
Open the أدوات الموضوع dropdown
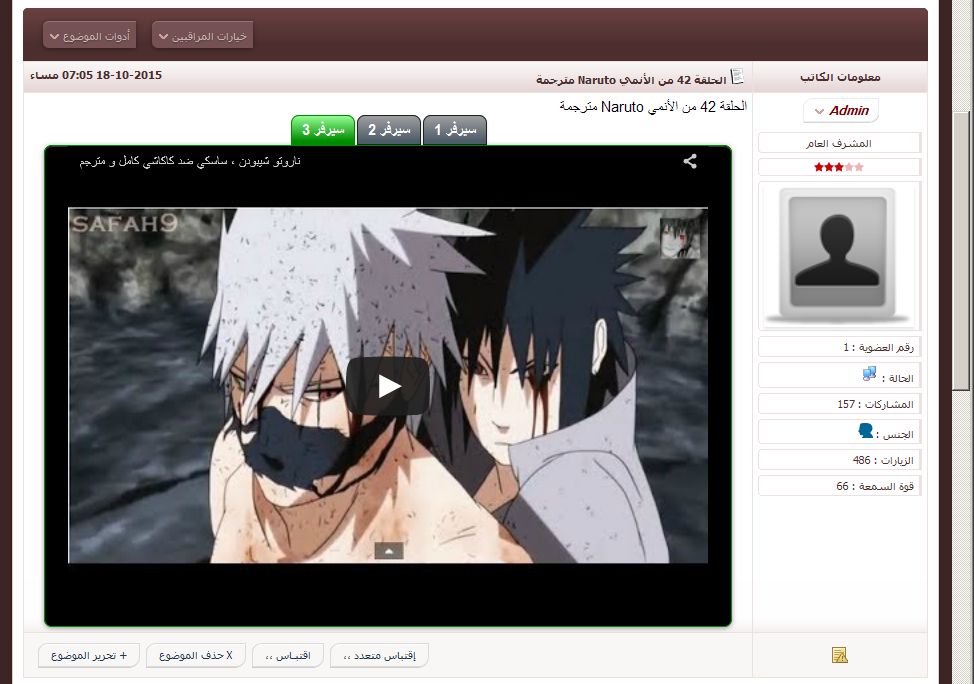point(89,35)
